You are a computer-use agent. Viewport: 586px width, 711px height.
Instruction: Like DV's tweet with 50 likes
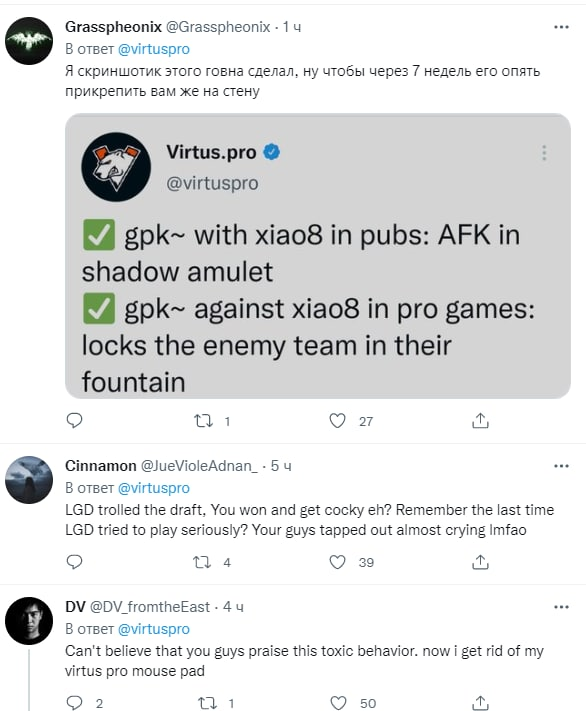[338, 703]
